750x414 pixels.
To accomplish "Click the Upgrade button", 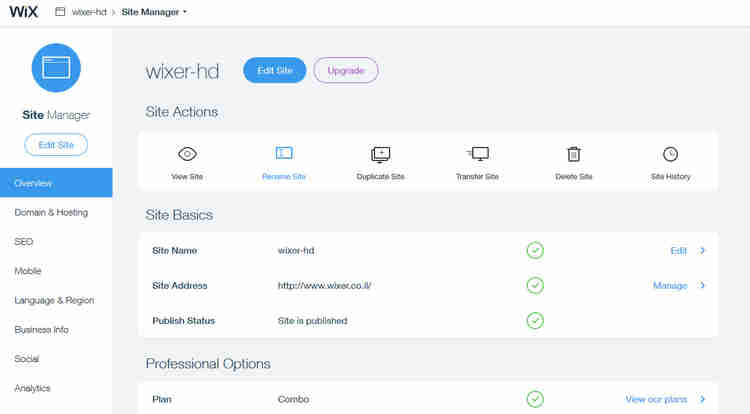I will [346, 70].
